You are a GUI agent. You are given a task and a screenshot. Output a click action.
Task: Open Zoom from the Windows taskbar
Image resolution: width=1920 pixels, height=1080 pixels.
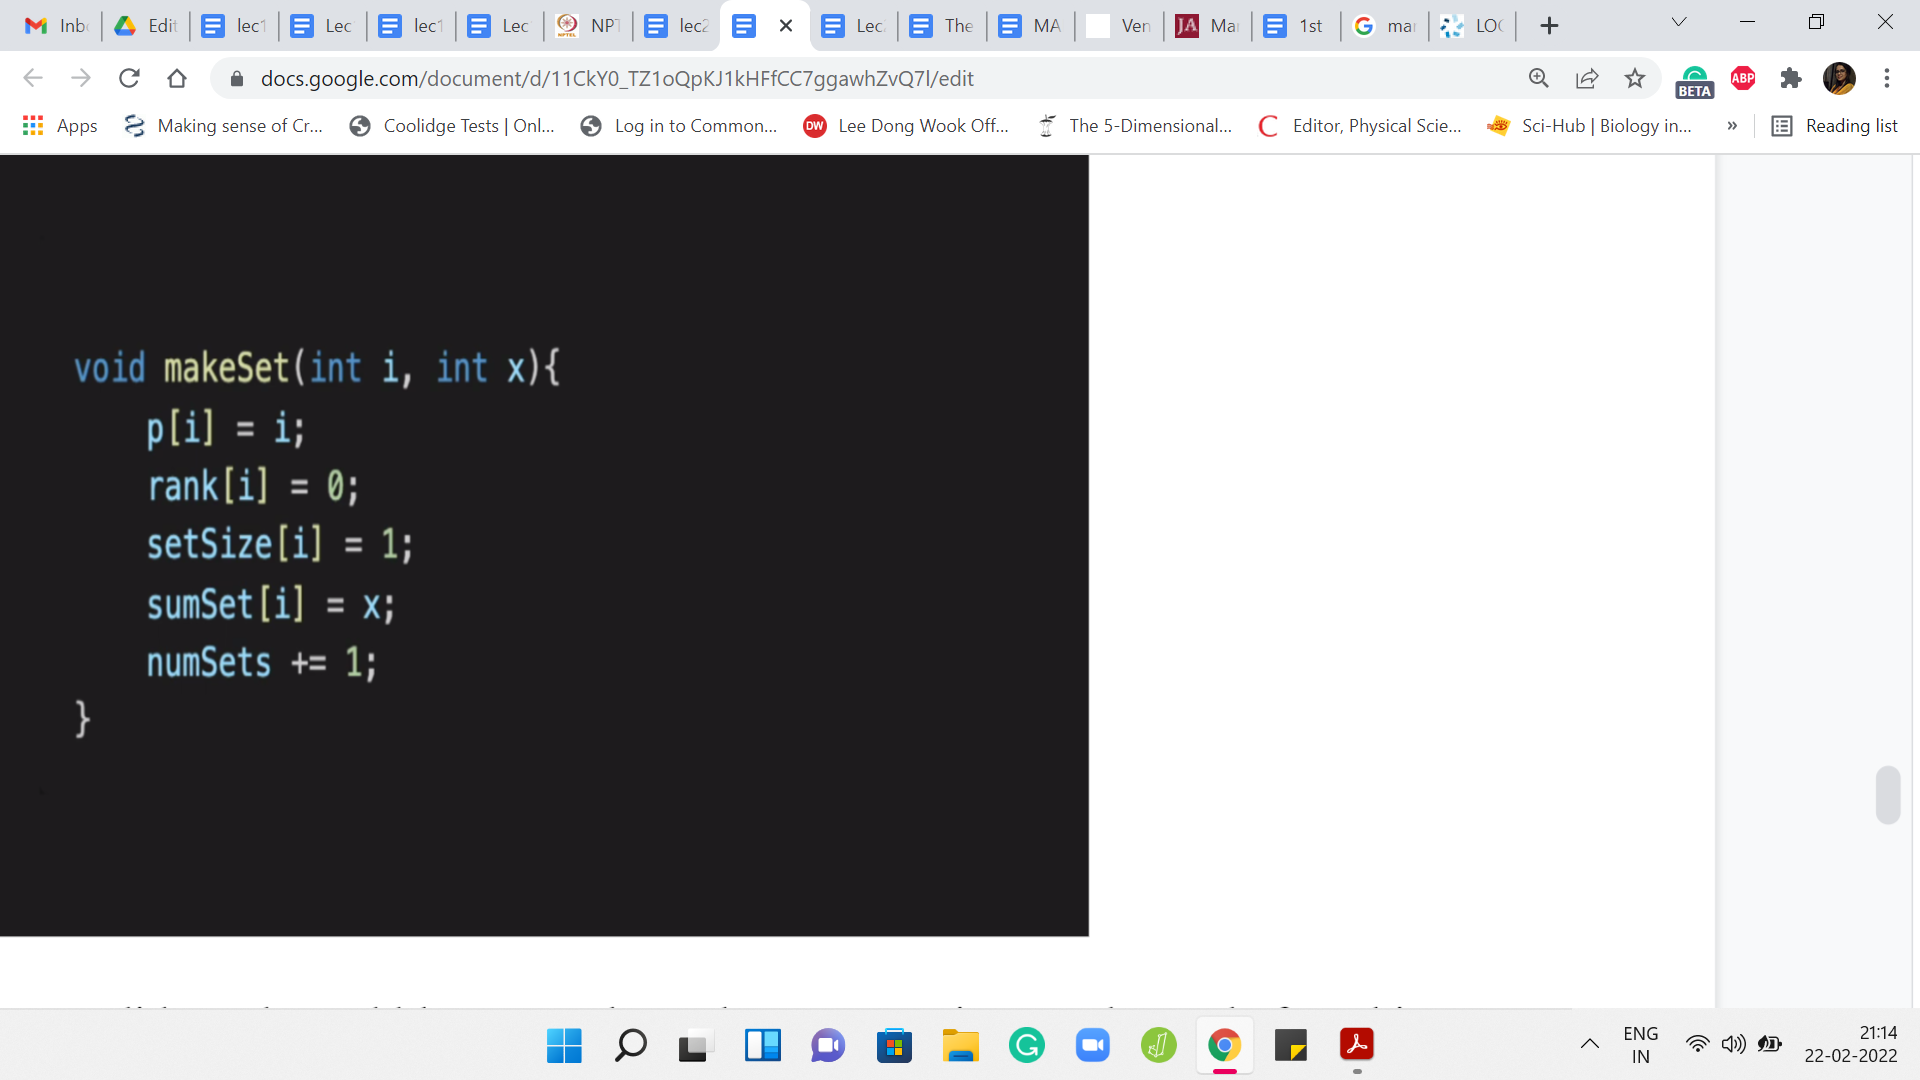tap(1092, 1045)
